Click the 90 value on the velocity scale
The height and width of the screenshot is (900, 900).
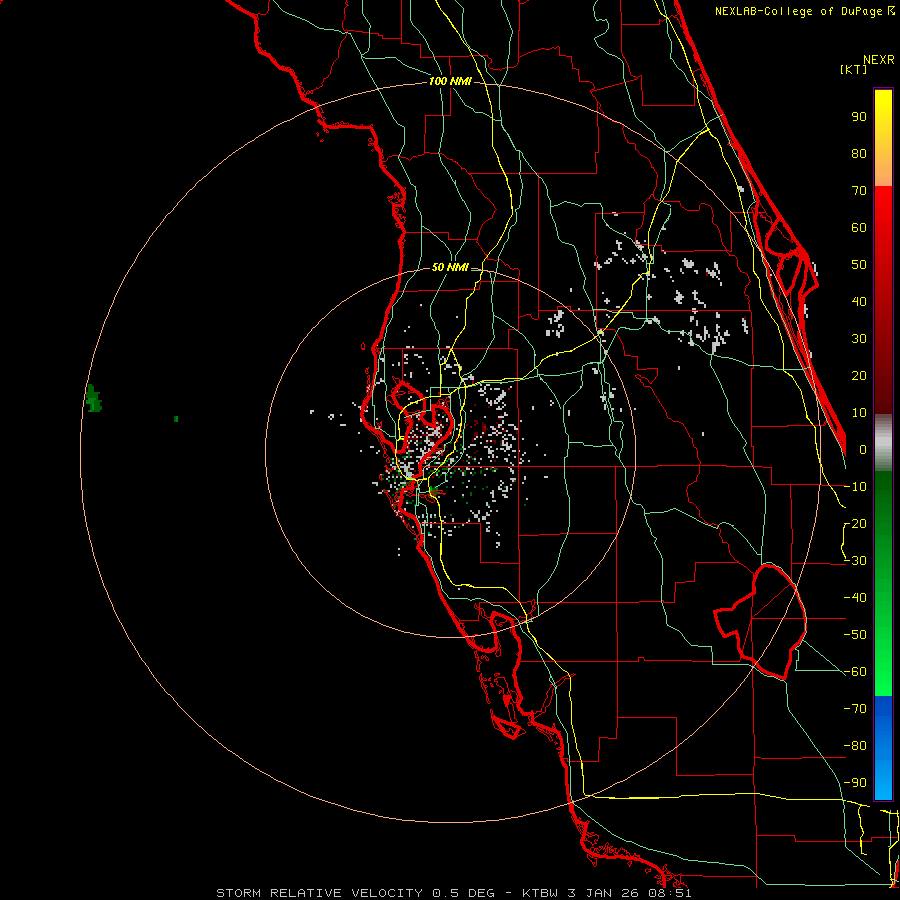point(859,117)
